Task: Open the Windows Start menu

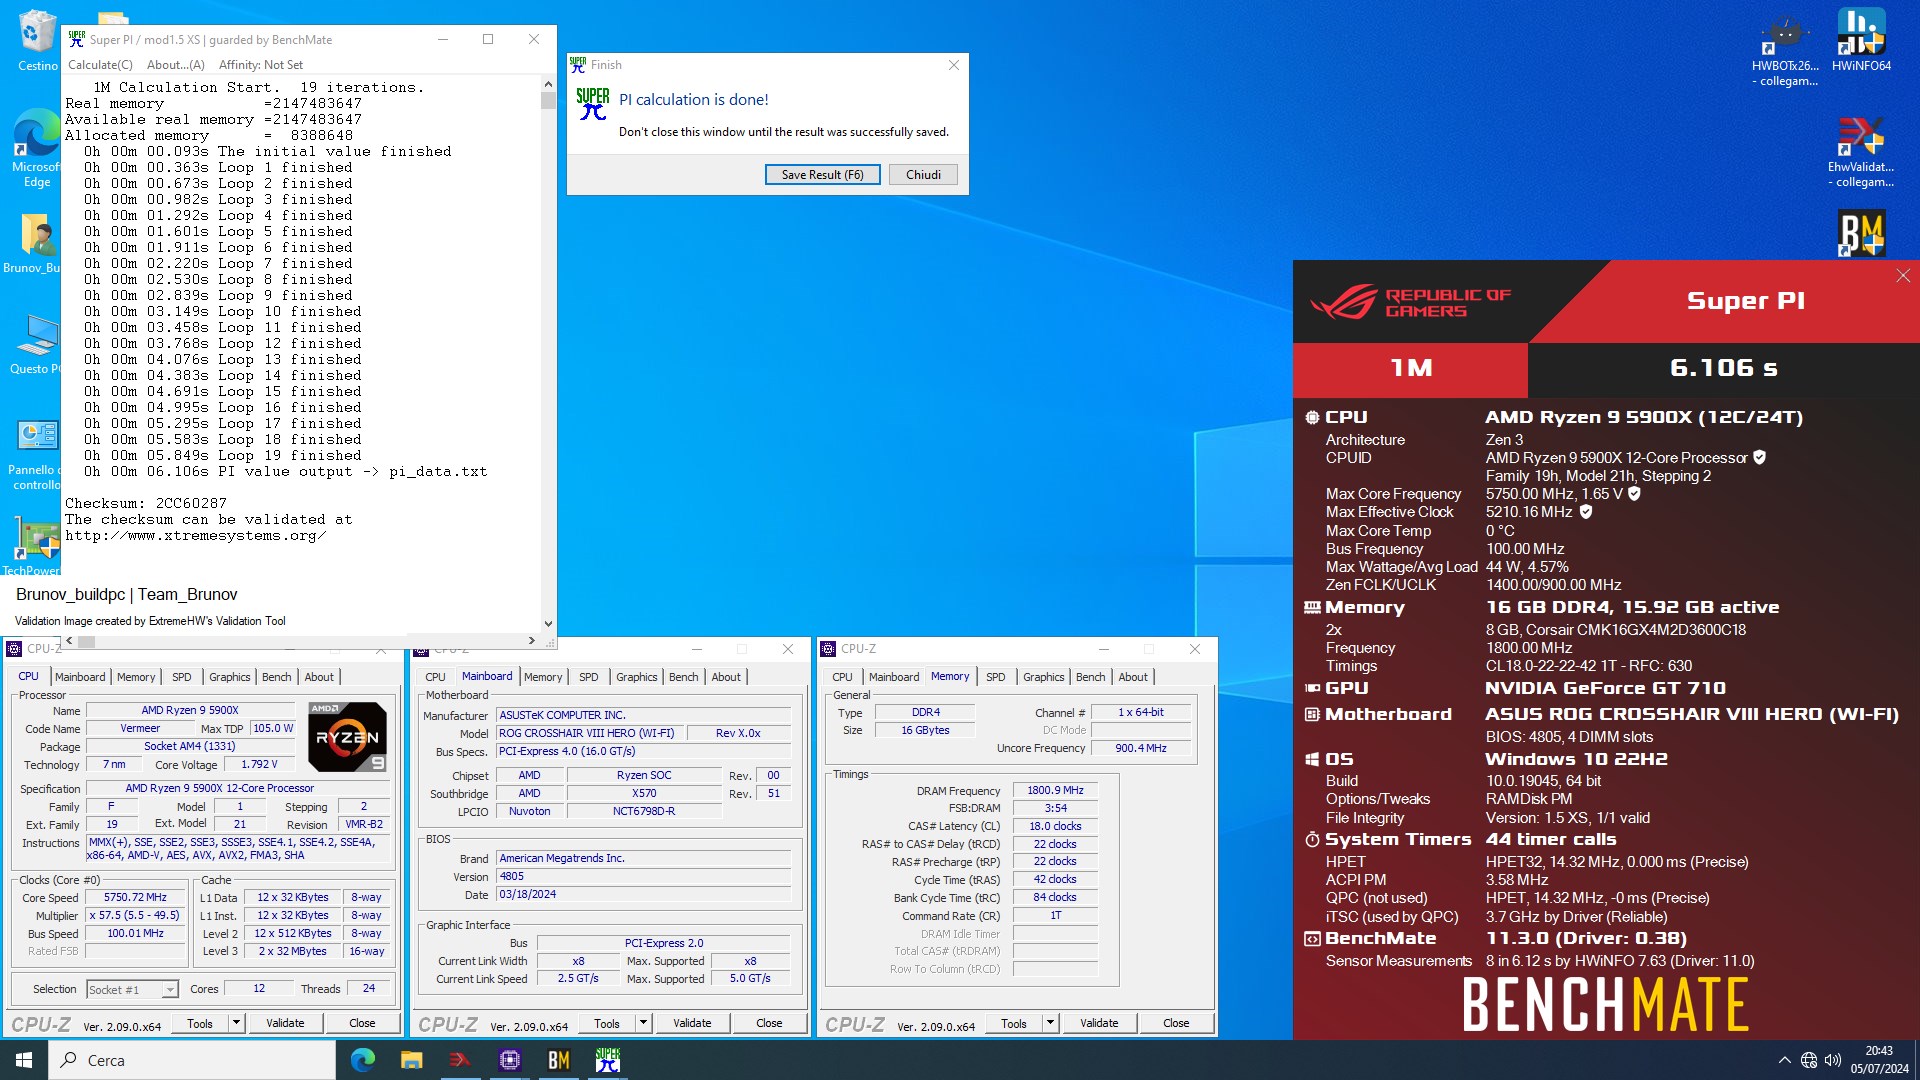Action: pyautogui.click(x=24, y=1060)
